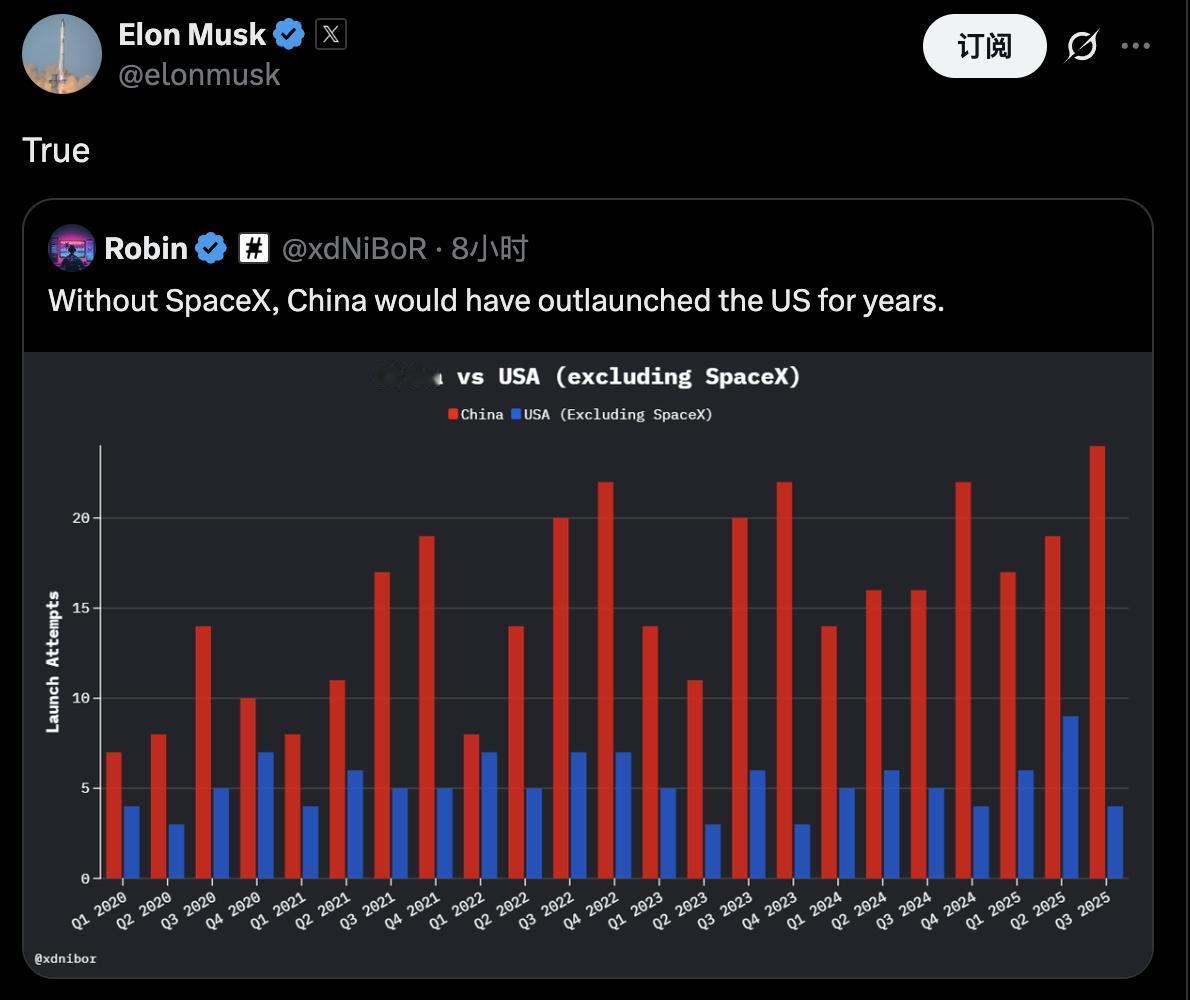This screenshot has height=1000, width=1190.
Task: Click Robin's profile avatar in quoted post
Action: (x=72, y=248)
